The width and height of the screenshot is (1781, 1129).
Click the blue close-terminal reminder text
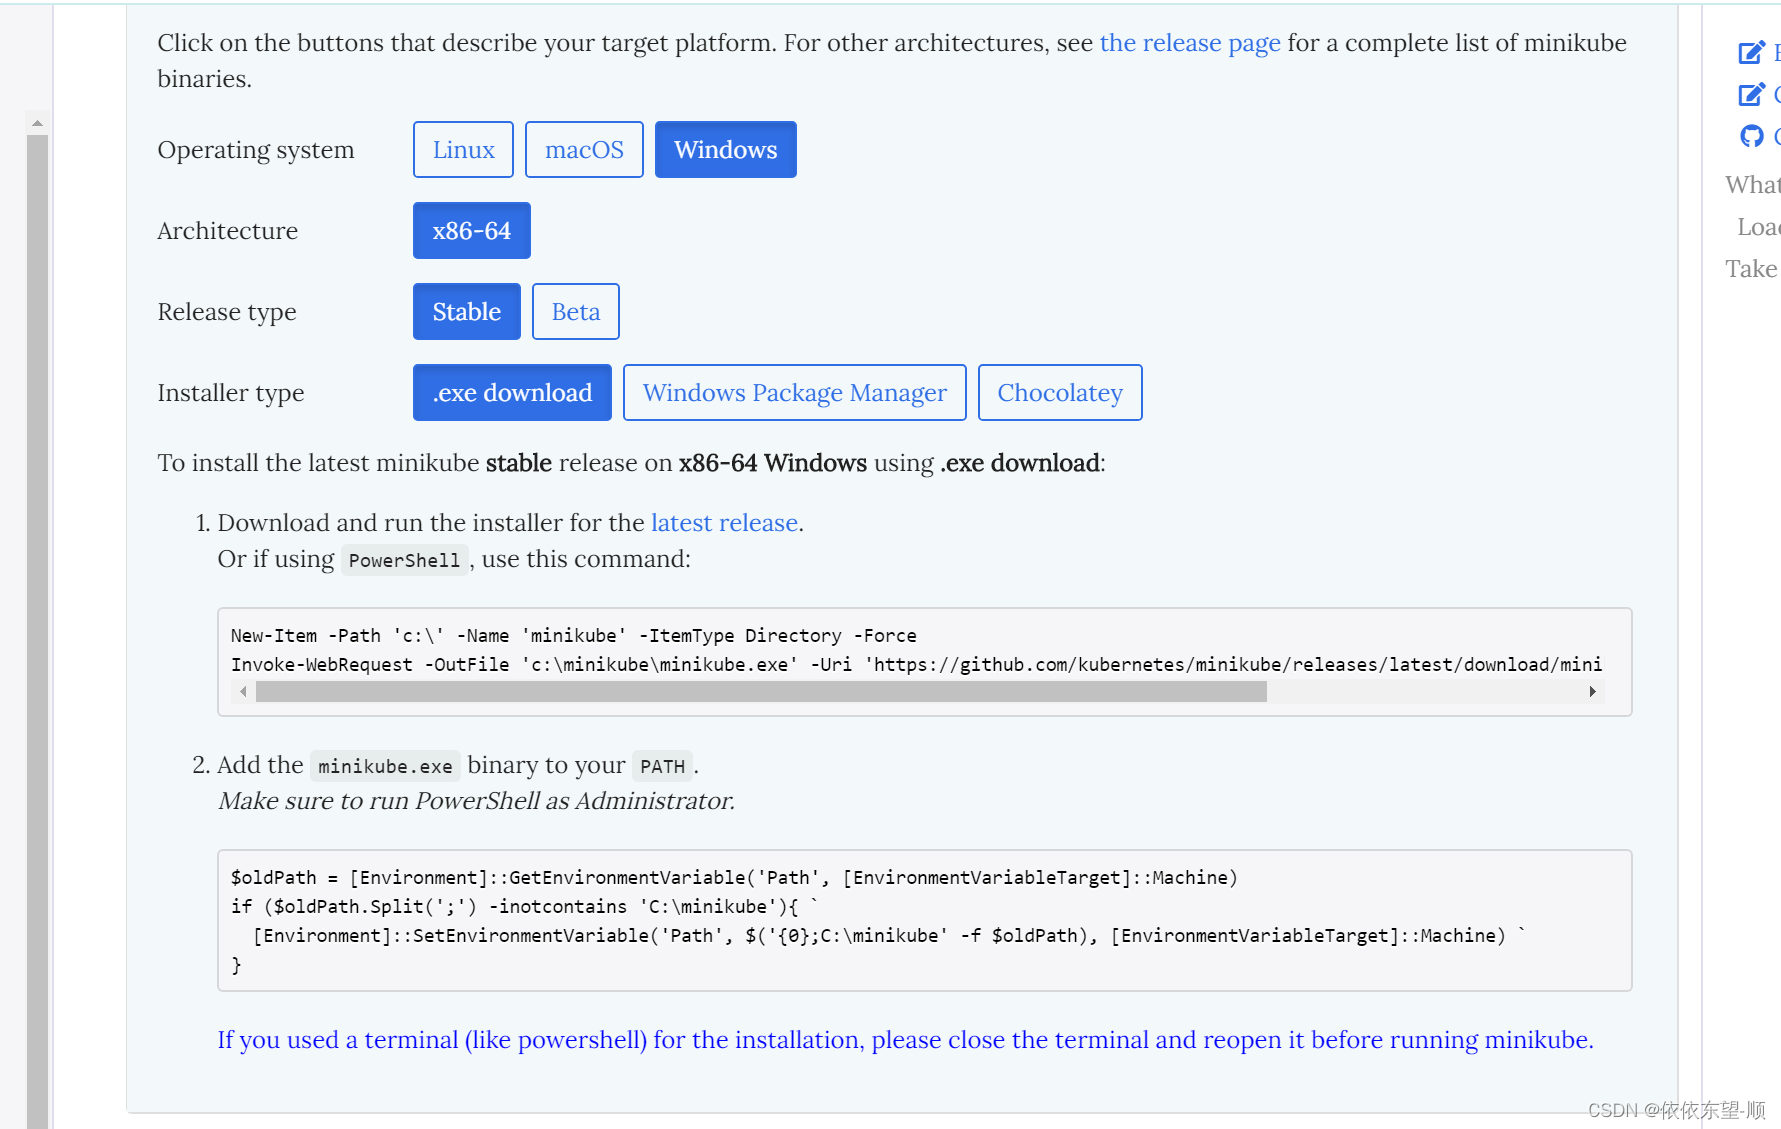tap(905, 1040)
